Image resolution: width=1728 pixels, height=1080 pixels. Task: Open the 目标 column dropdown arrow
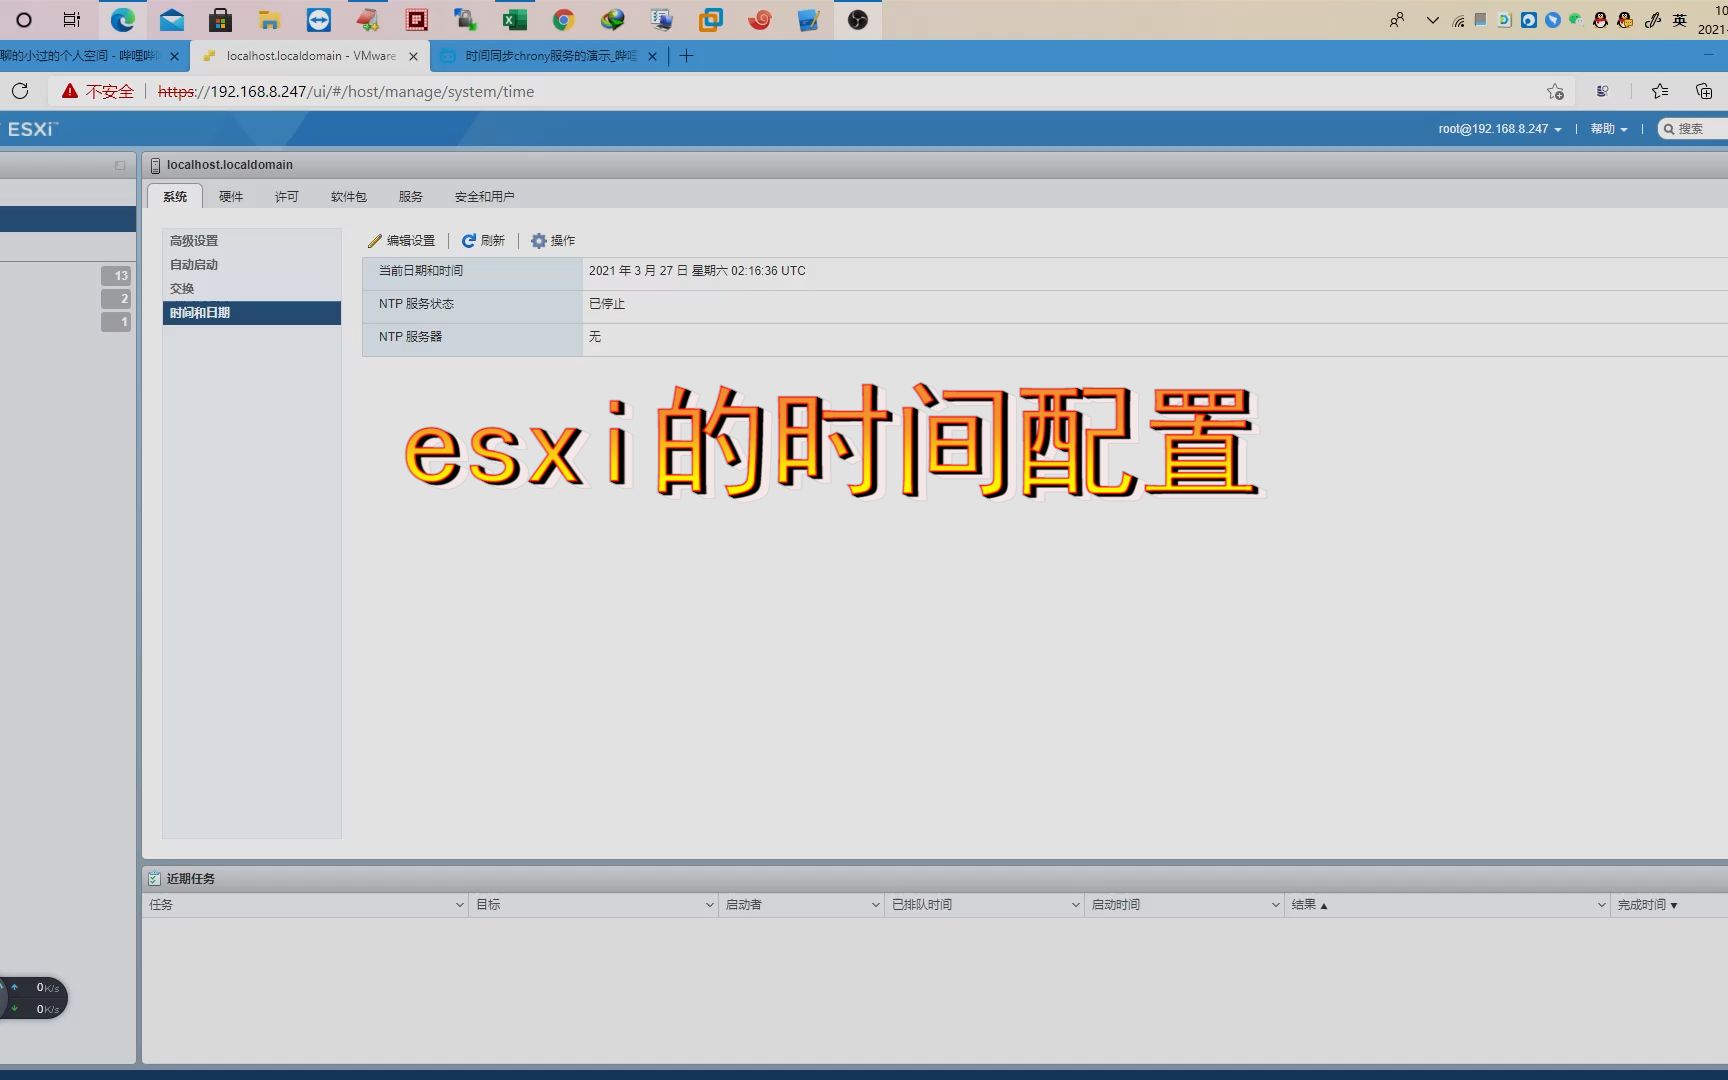[x=709, y=905]
